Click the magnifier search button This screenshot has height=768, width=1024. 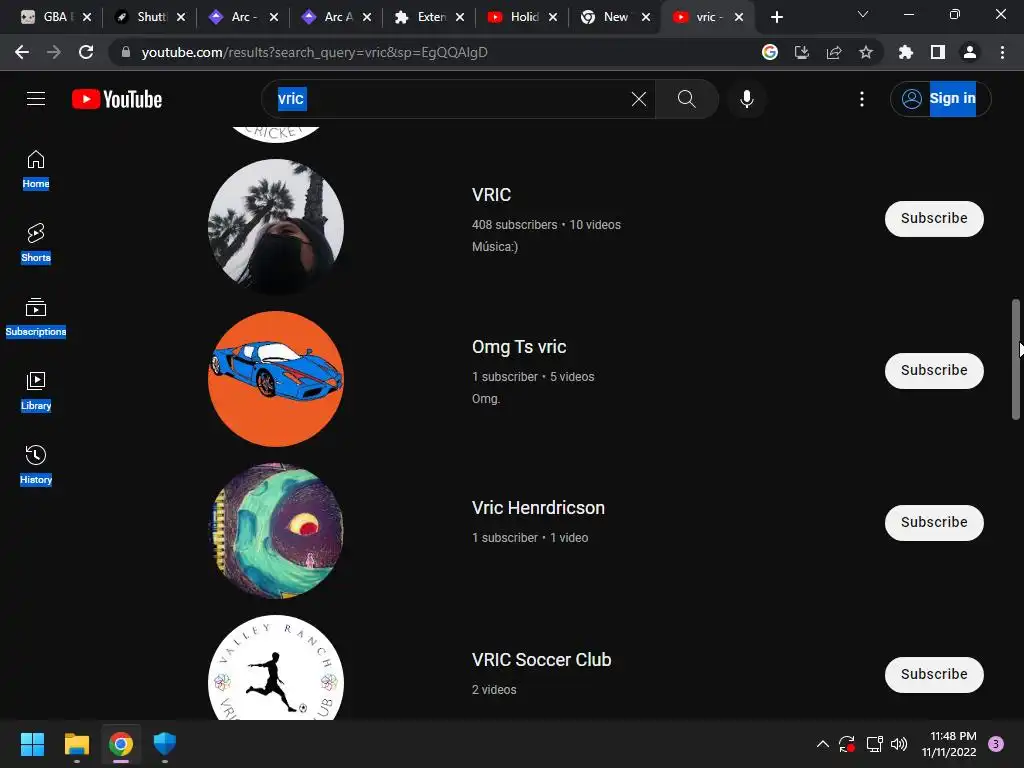point(686,99)
